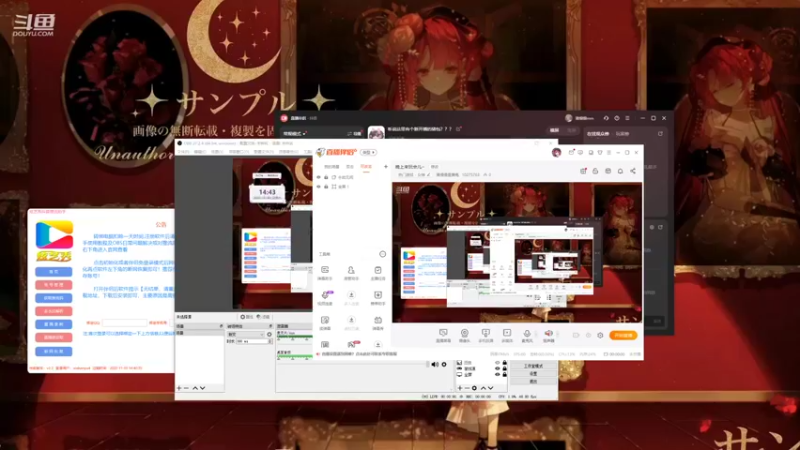Click the hamburger menu icon in companion title bar
Image resolution: width=800 pixels, height=450 pixels.
tap(609, 152)
